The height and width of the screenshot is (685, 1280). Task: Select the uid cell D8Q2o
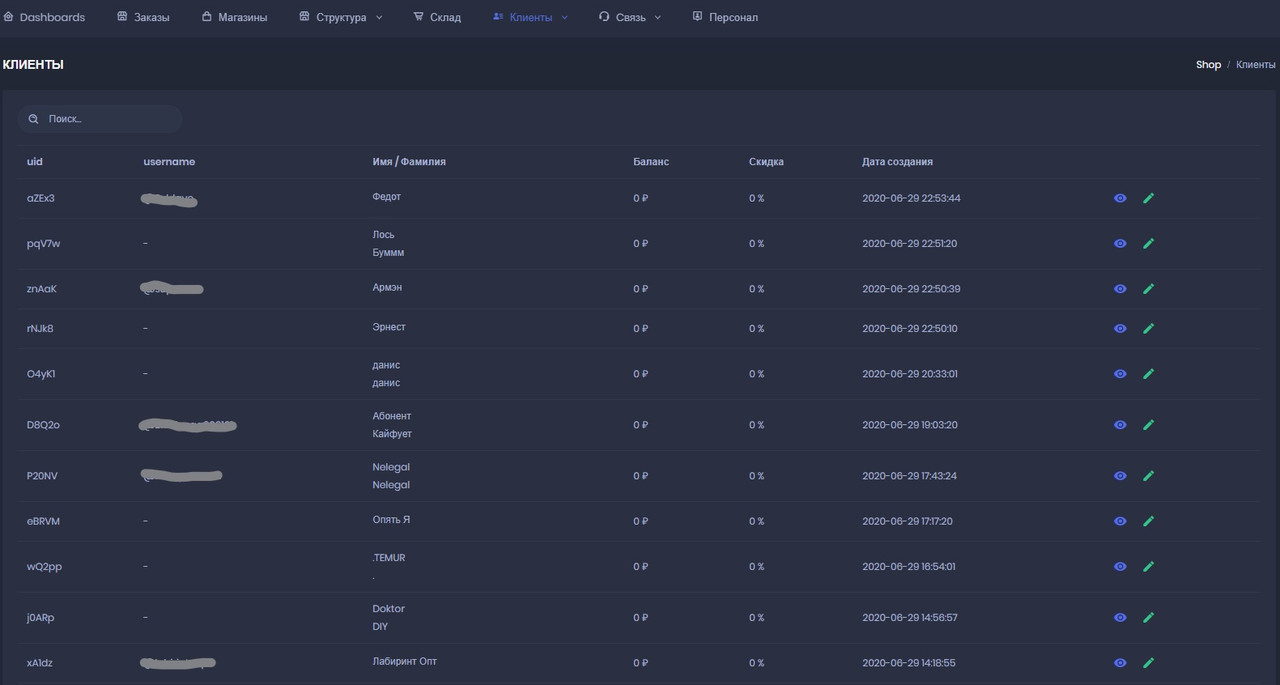click(43, 425)
